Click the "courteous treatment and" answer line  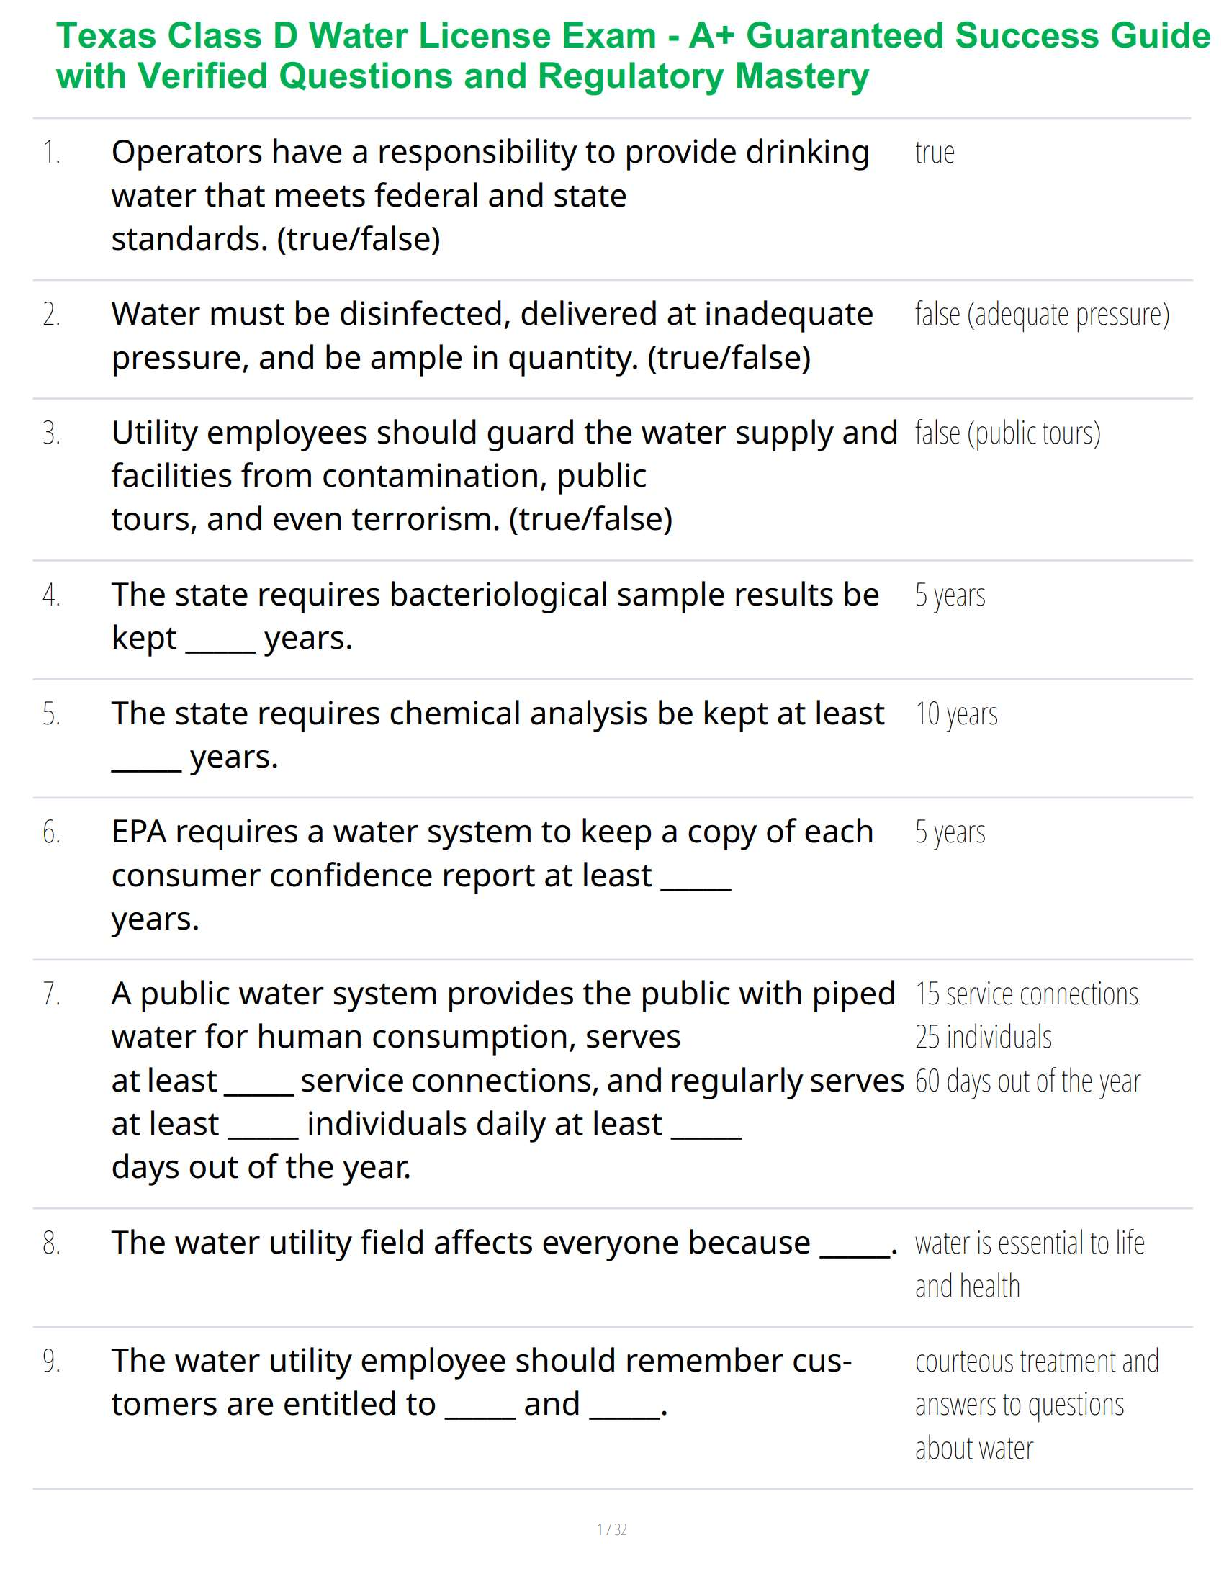(x=1036, y=1362)
